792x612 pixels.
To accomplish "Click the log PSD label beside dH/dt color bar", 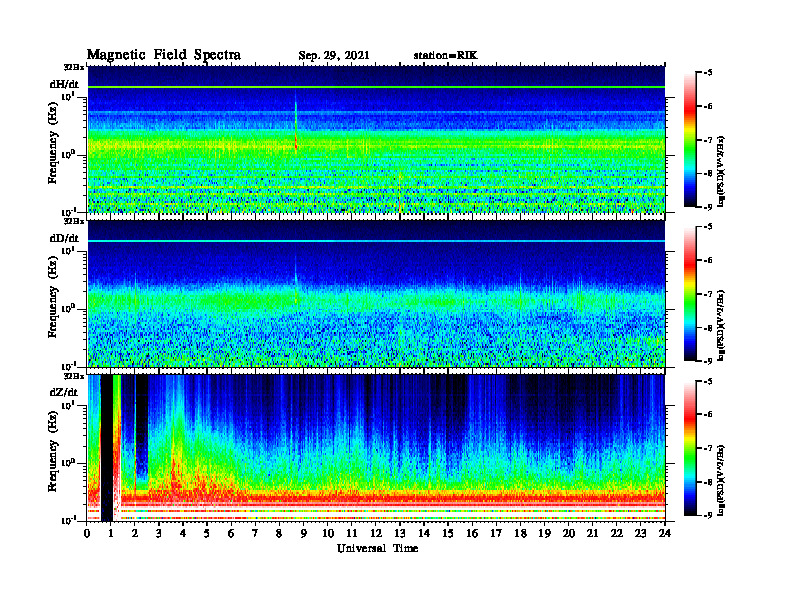I will 721,171.
